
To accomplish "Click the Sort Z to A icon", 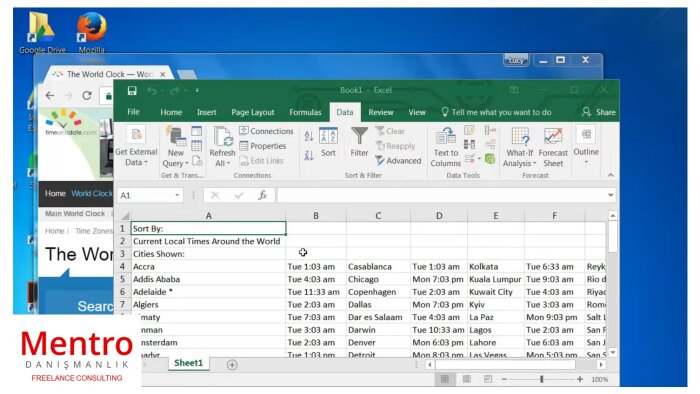I will [308, 155].
